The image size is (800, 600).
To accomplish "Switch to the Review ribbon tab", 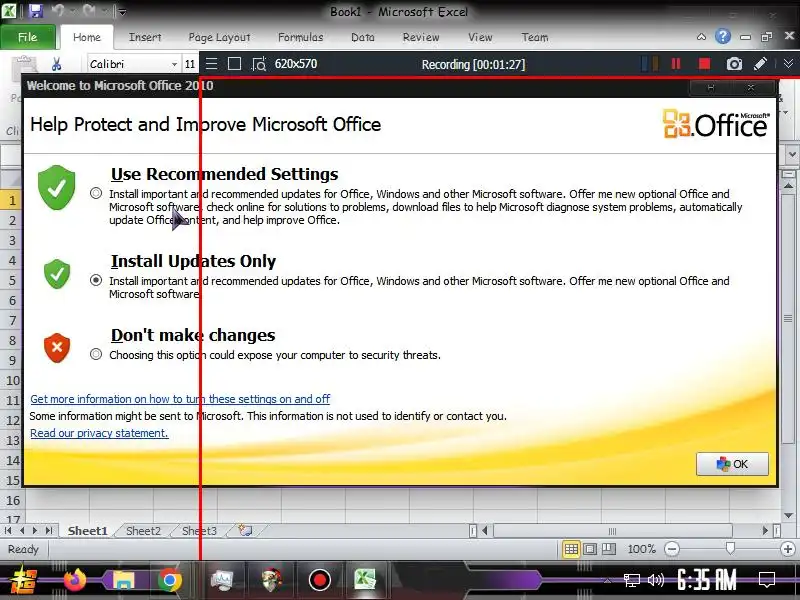I will point(421,37).
